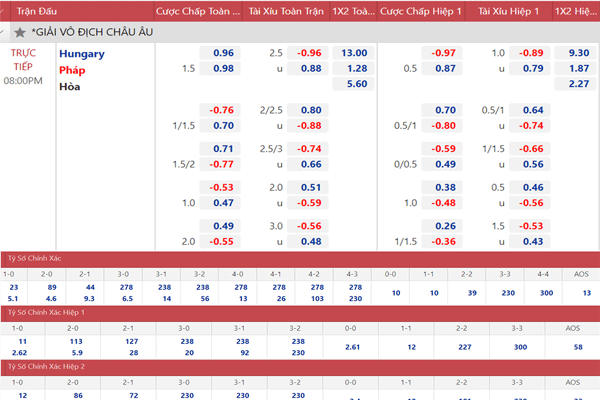Screen dimensions: 600x400
Task: Click the Cược Chấp Hiệp 1 column header
Action: [x=420, y=10]
